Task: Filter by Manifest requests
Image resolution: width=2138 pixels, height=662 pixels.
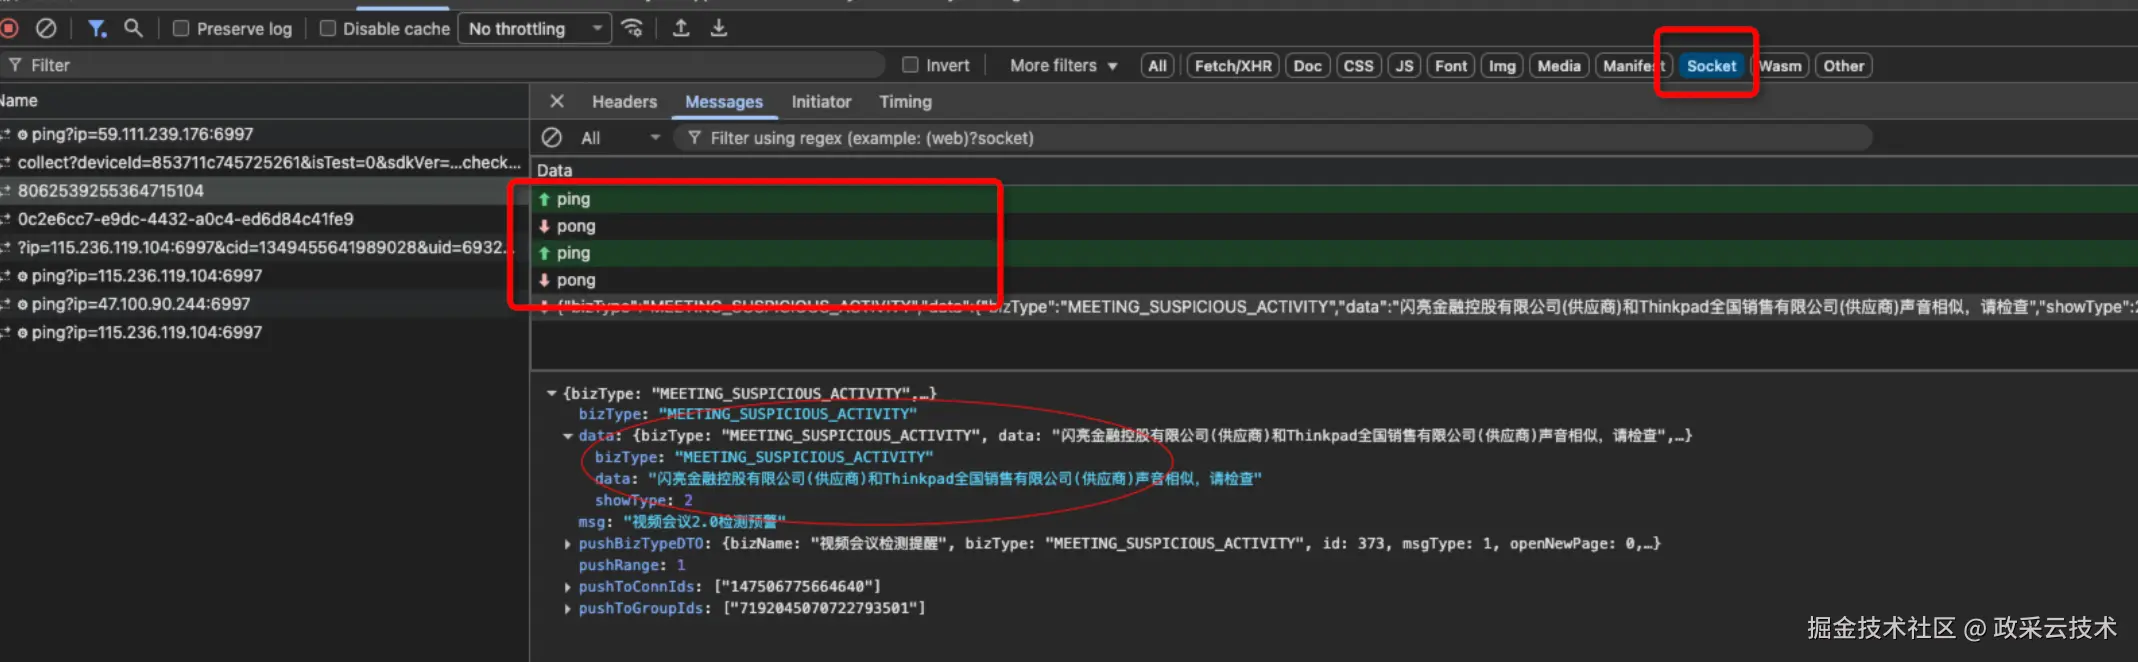Action: coord(1634,66)
